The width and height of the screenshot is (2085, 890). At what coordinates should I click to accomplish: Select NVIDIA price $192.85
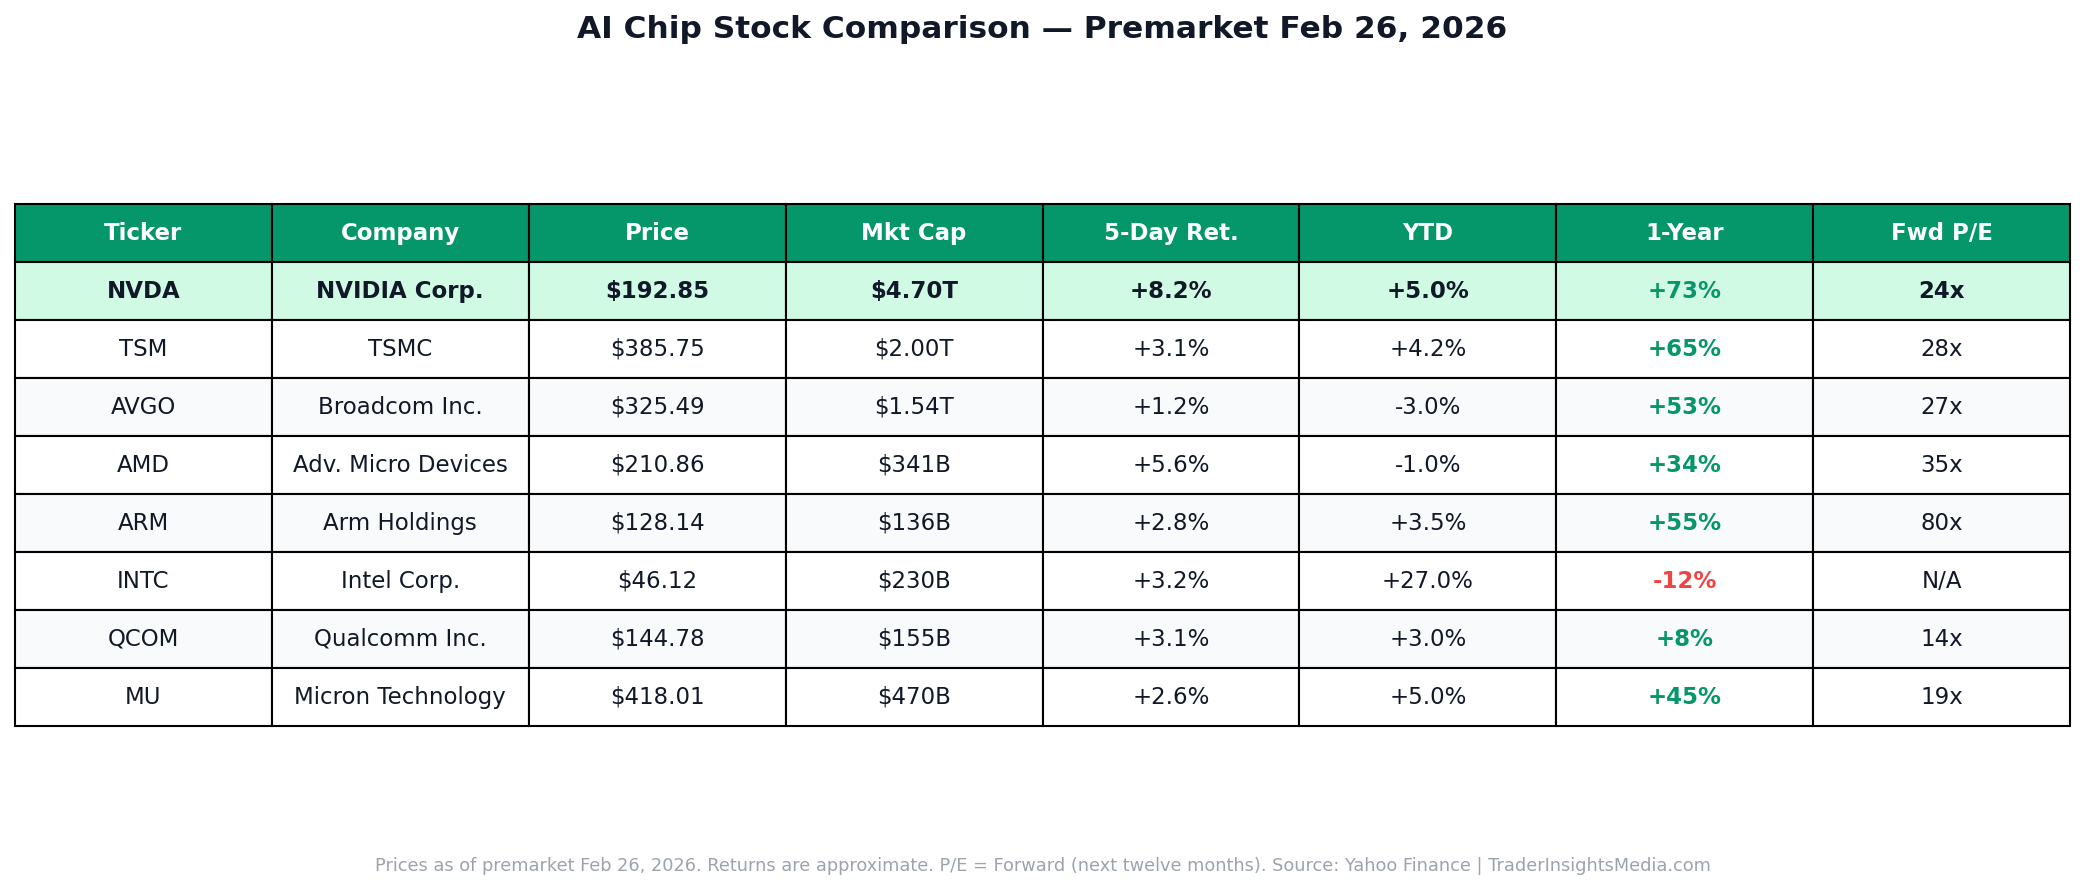click(657, 291)
